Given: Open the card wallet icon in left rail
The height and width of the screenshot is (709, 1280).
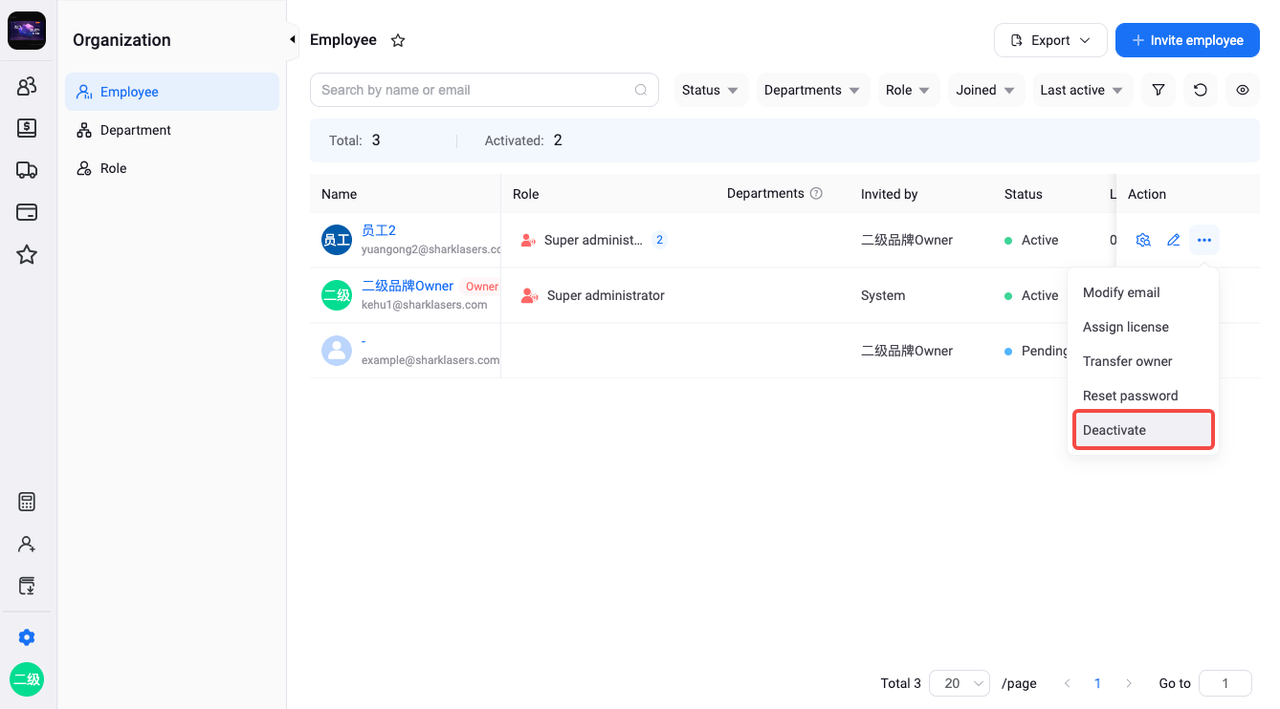Looking at the screenshot, I should 27,212.
